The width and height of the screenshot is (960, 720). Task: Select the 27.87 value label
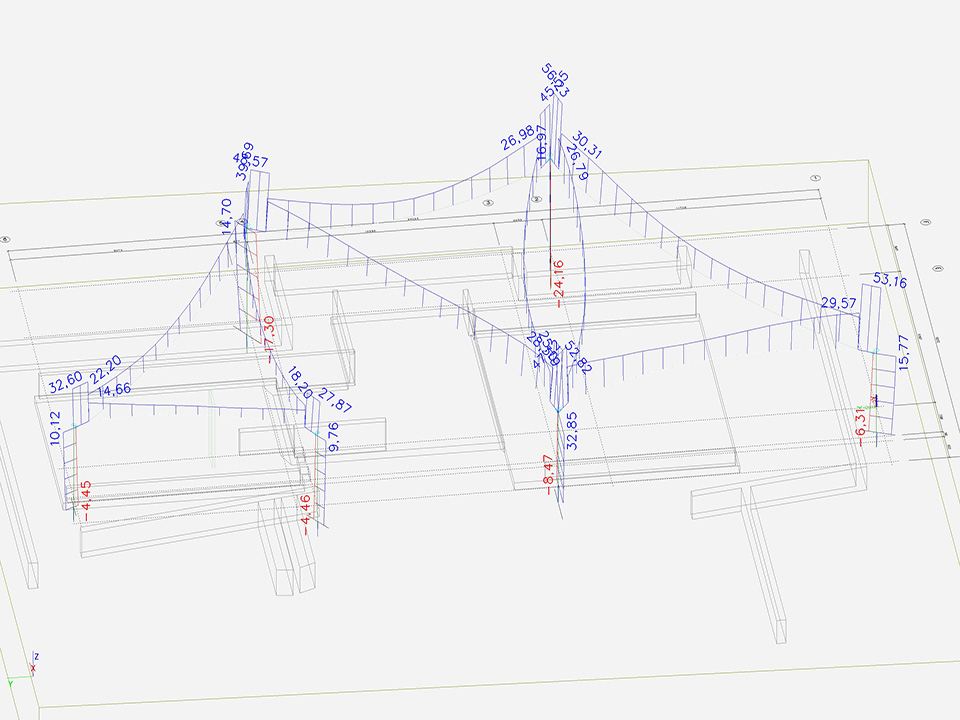coord(335,399)
